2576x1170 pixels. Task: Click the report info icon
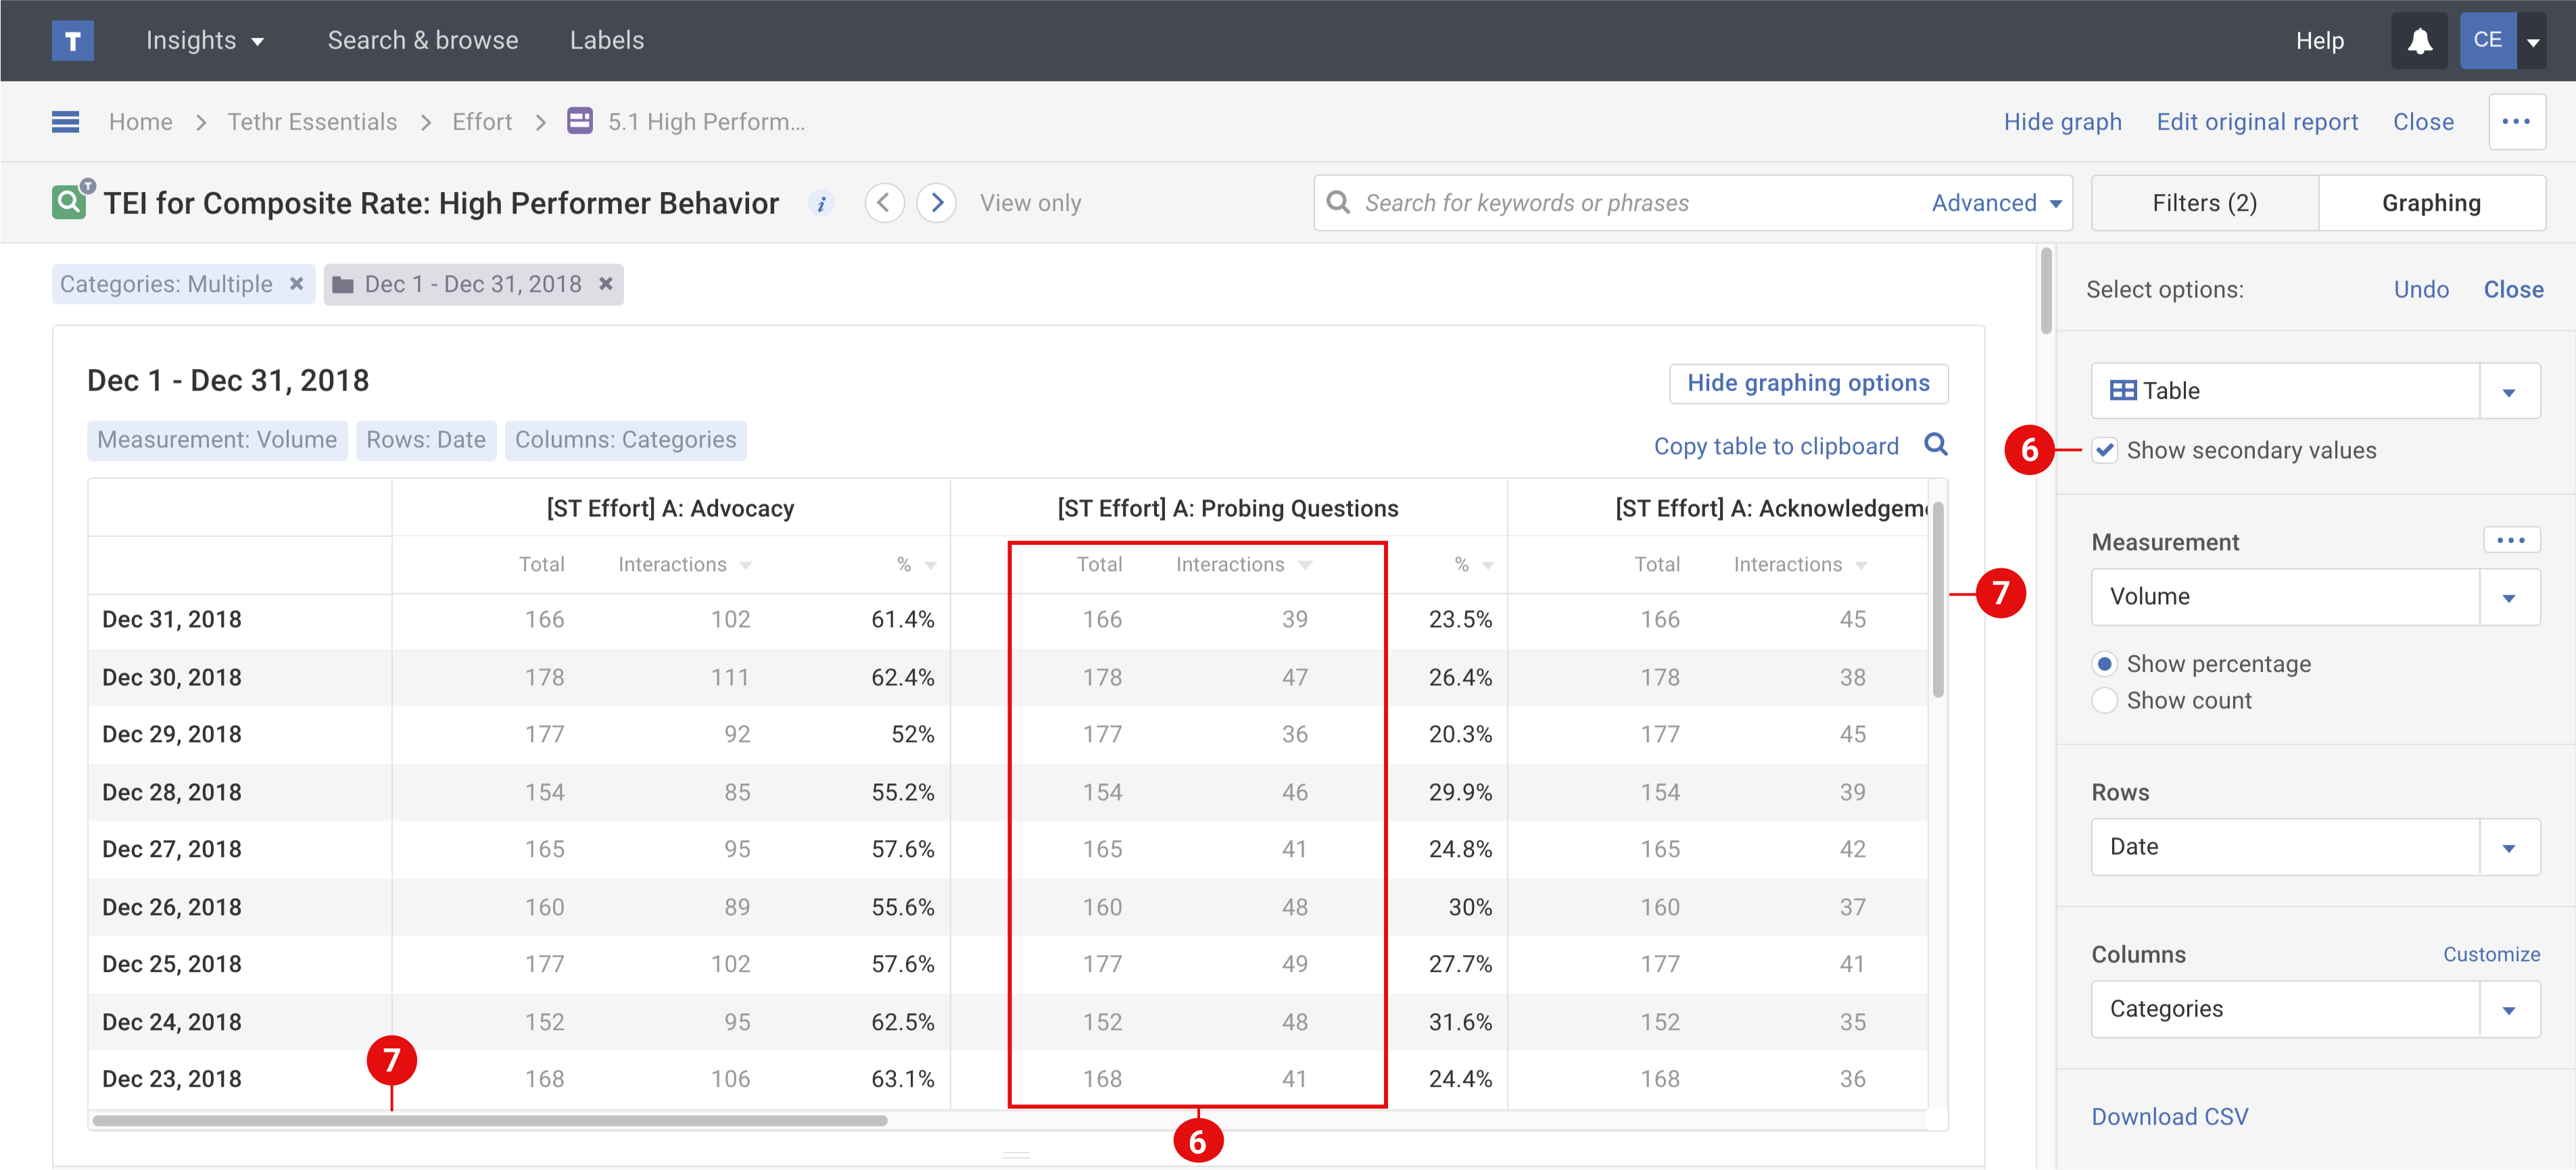(821, 204)
